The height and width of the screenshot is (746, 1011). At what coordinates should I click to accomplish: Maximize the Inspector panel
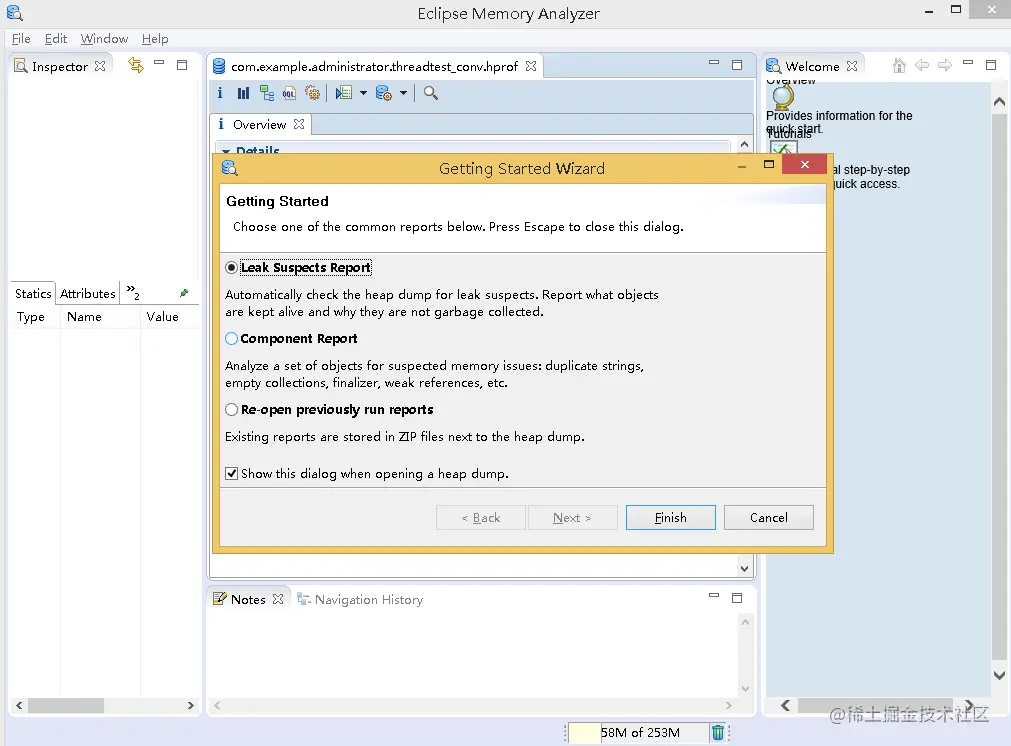click(x=182, y=64)
